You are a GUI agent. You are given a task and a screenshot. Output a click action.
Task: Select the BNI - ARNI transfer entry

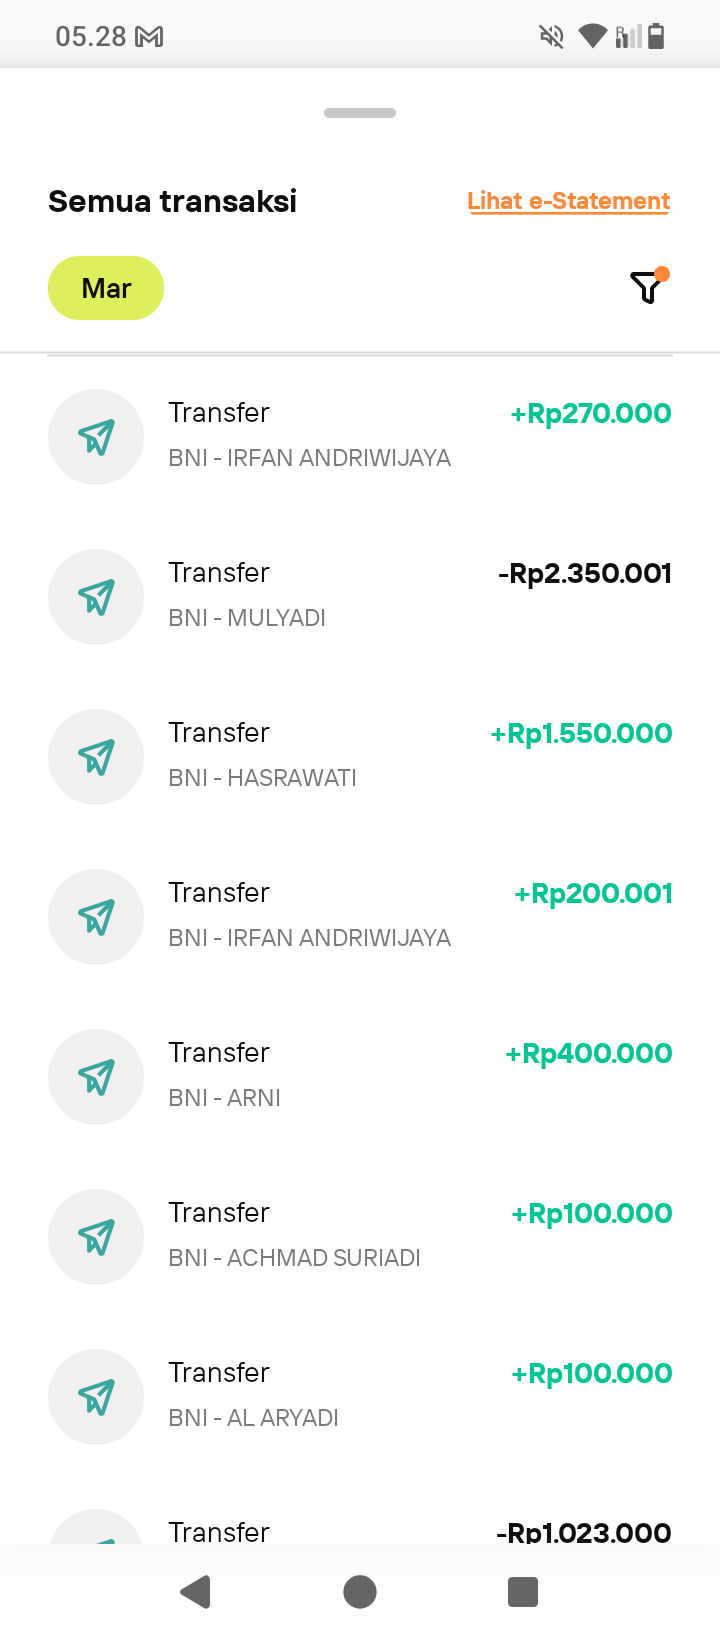click(x=360, y=1077)
